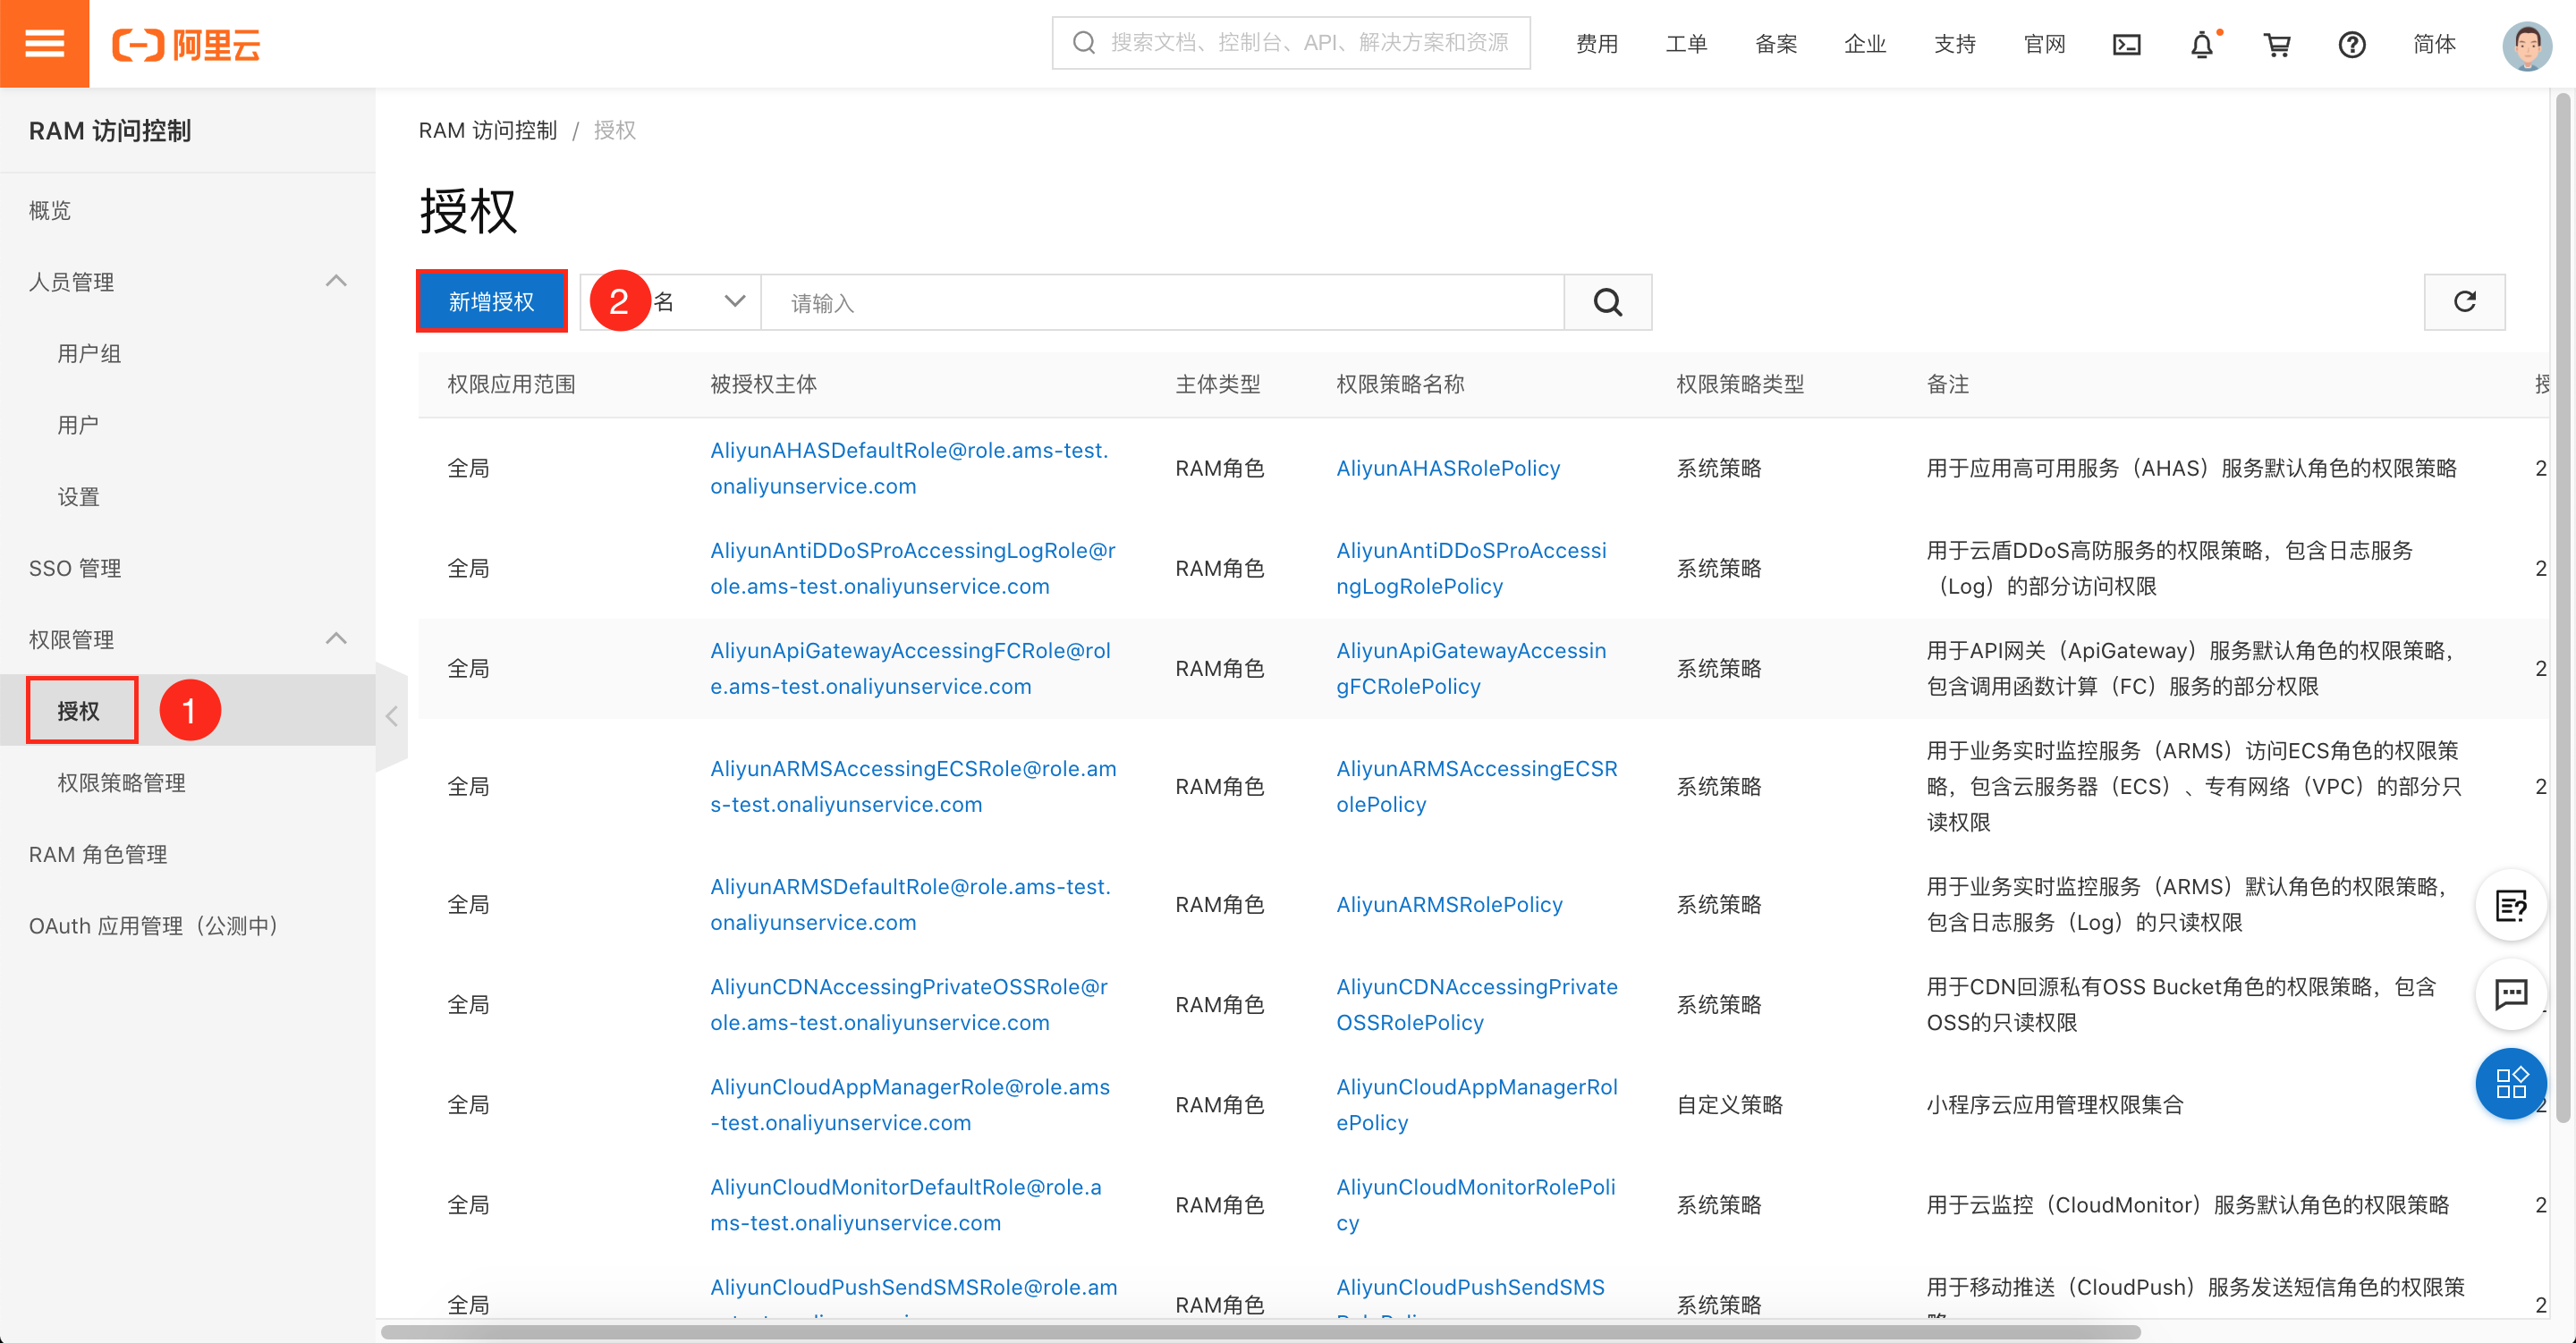The image size is (2576, 1343).
Task: Open AliyunCloudAppManagerRolePolicy link
Action: tap(1476, 1104)
